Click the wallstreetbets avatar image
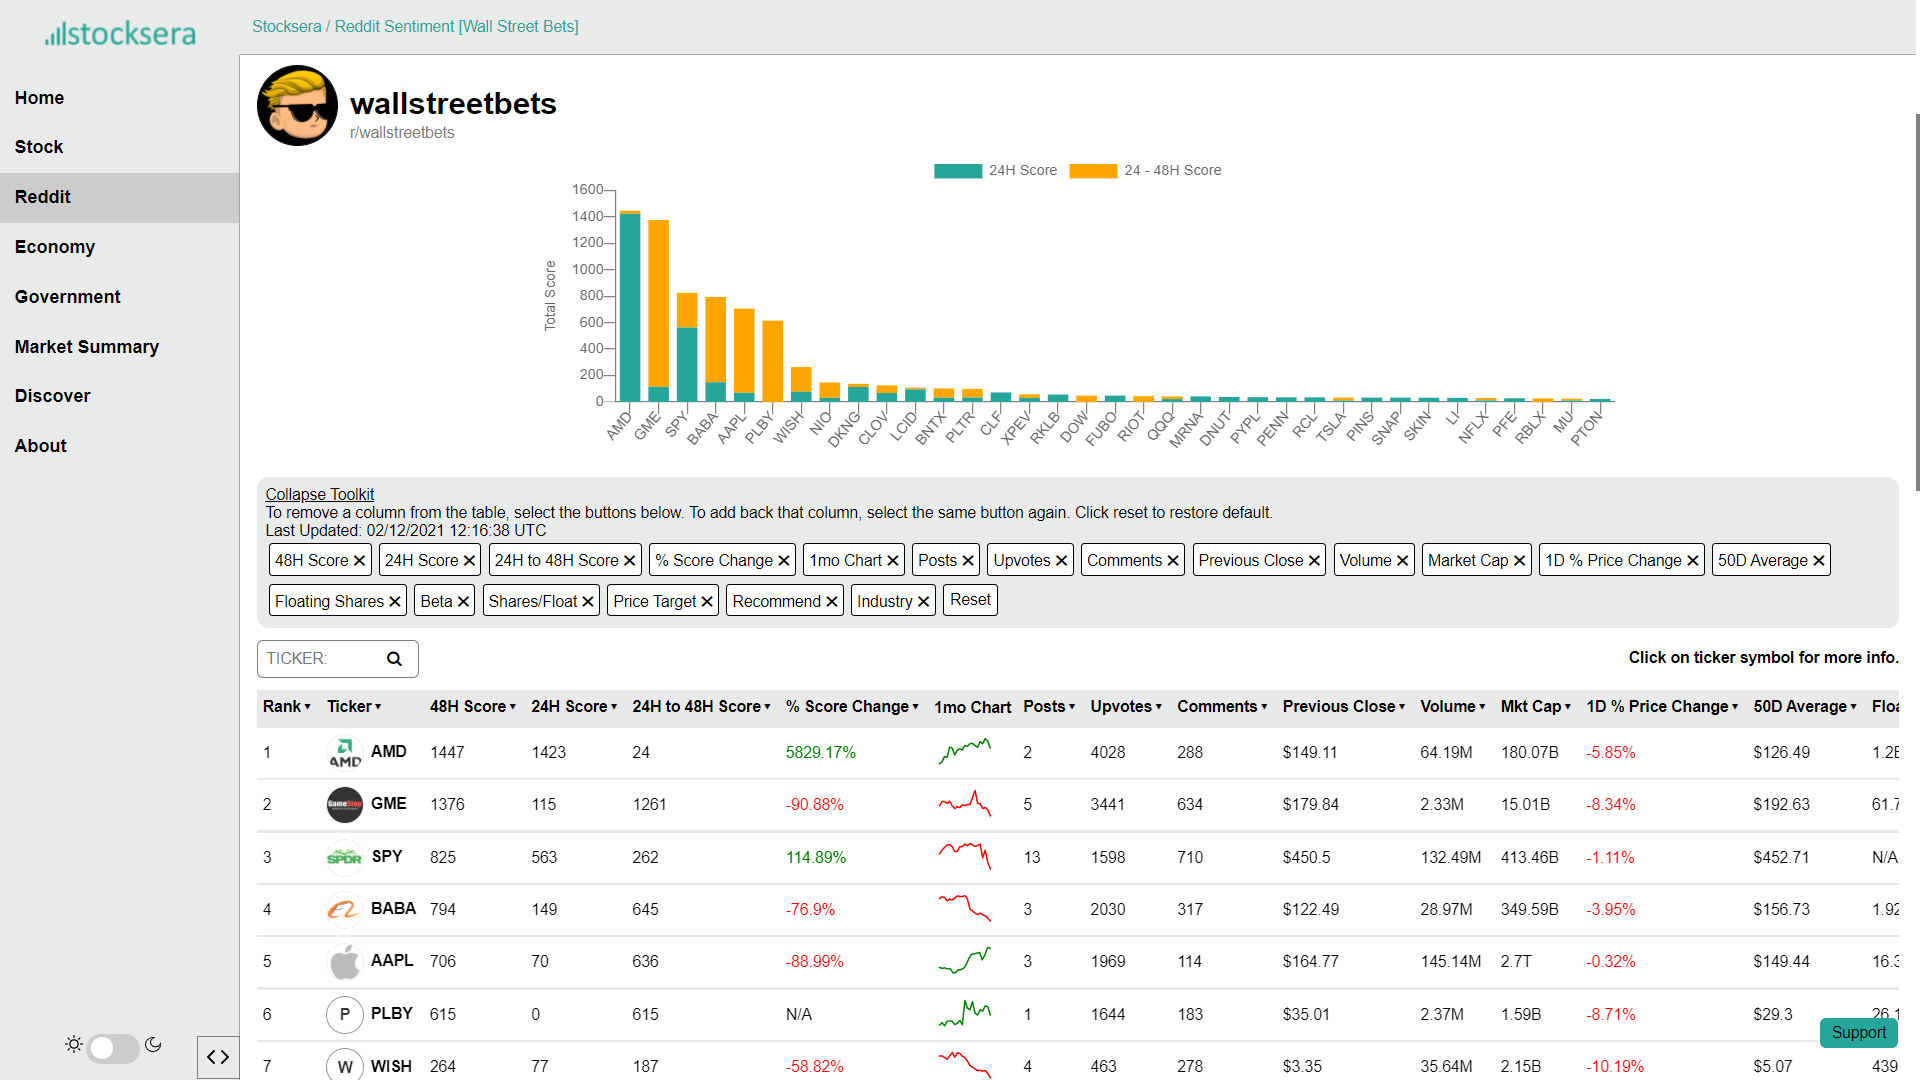This screenshot has height=1080, width=1920. coord(297,106)
